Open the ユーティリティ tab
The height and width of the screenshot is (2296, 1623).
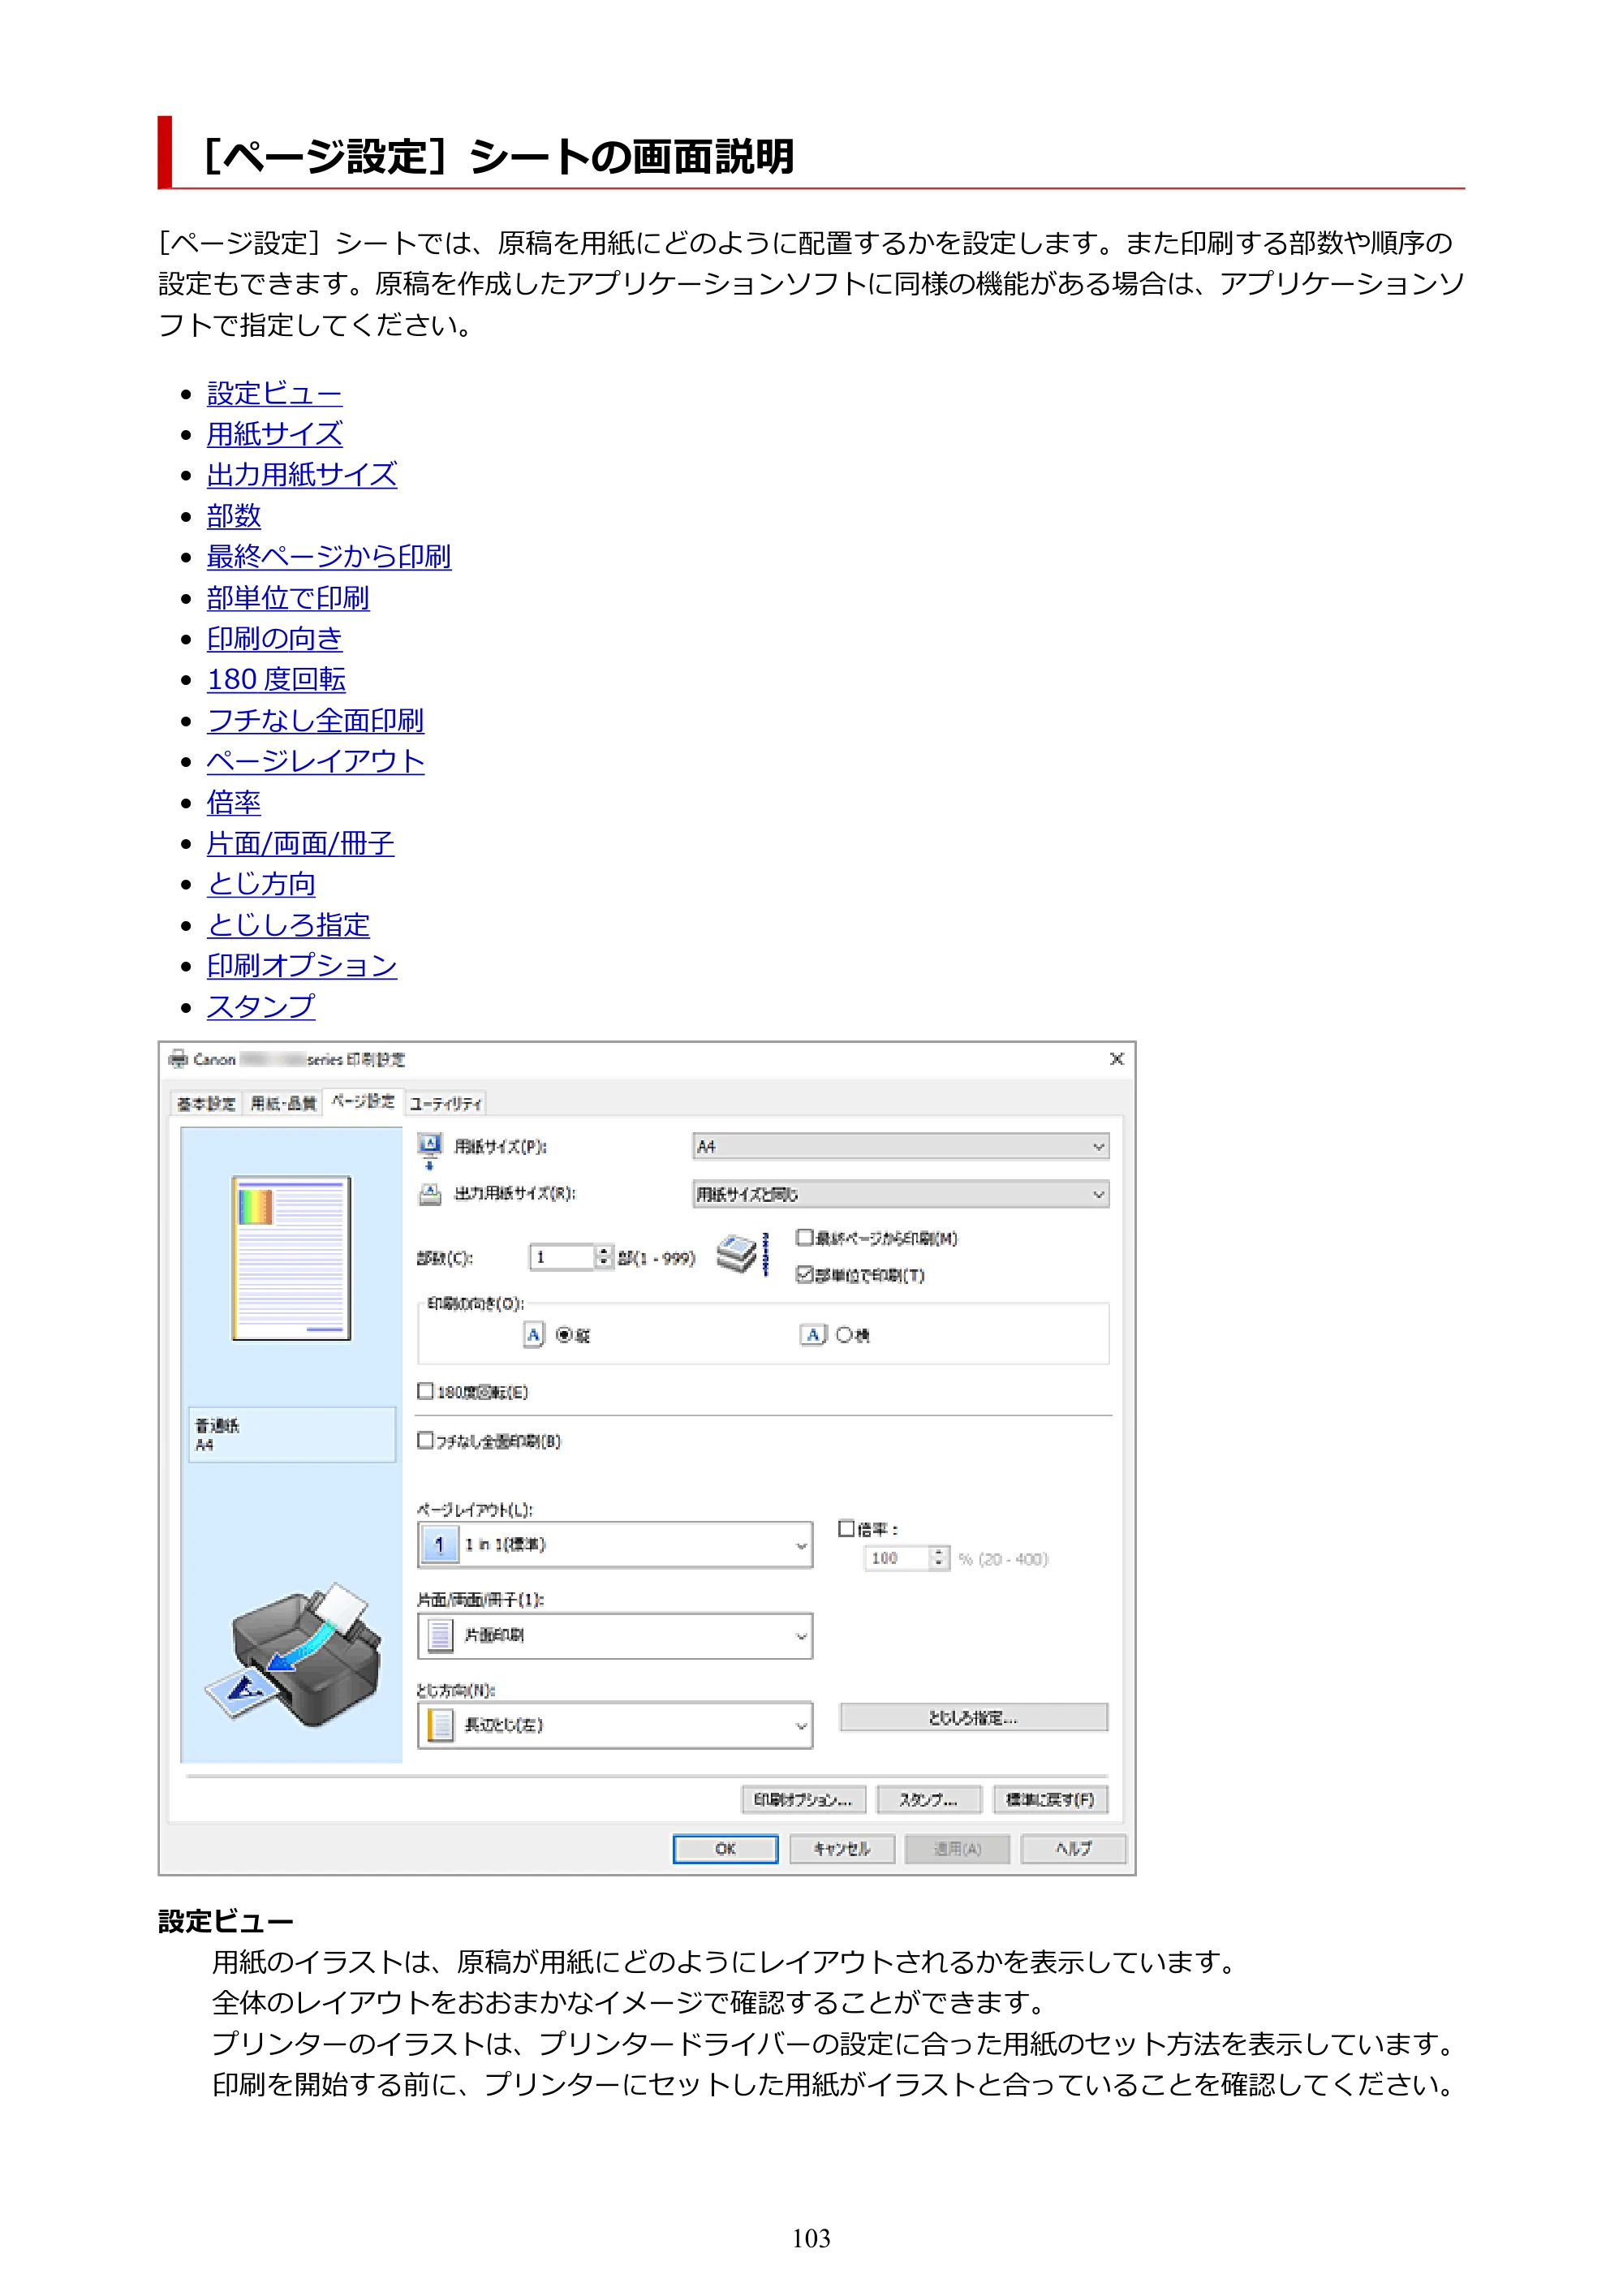point(446,1103)
